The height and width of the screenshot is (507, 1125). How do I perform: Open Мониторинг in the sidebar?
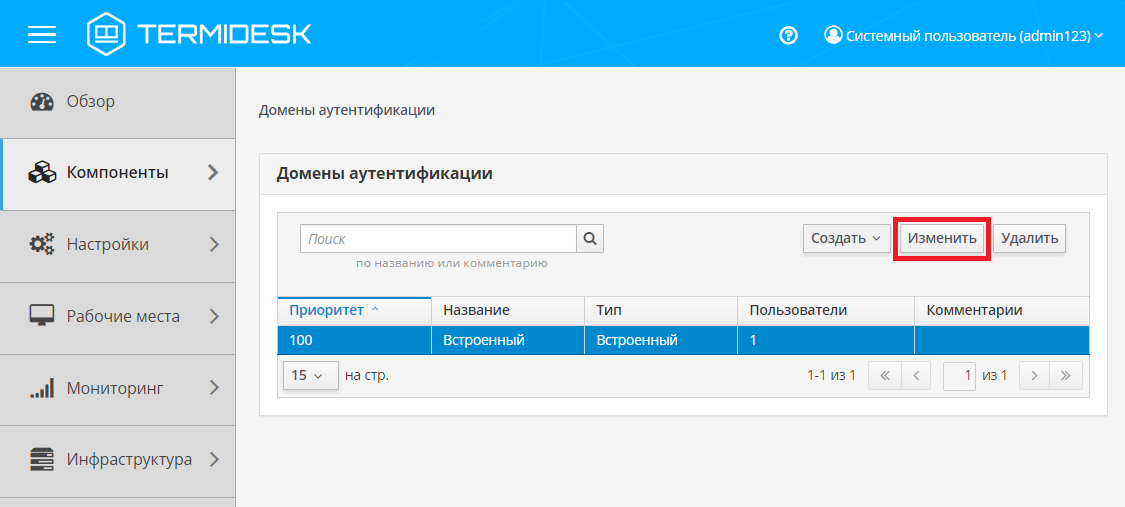pyautogui.click(x=118, y=388)
